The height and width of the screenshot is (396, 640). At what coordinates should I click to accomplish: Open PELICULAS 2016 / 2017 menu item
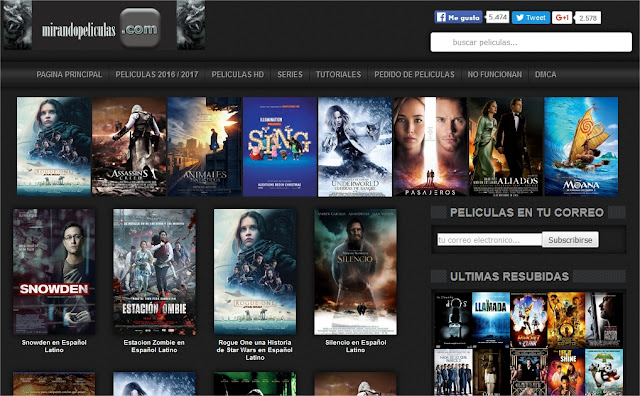(157, 74)
